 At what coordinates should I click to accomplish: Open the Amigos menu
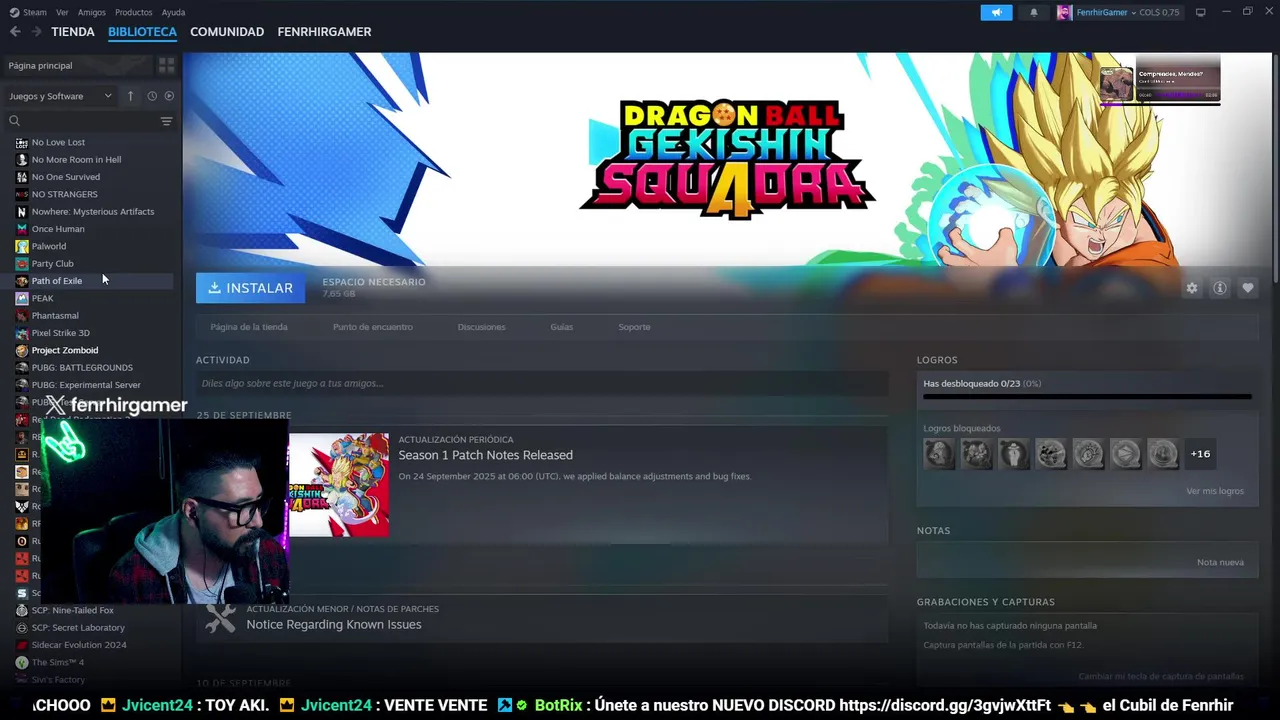pyautogui.click(x=92, y=12)
